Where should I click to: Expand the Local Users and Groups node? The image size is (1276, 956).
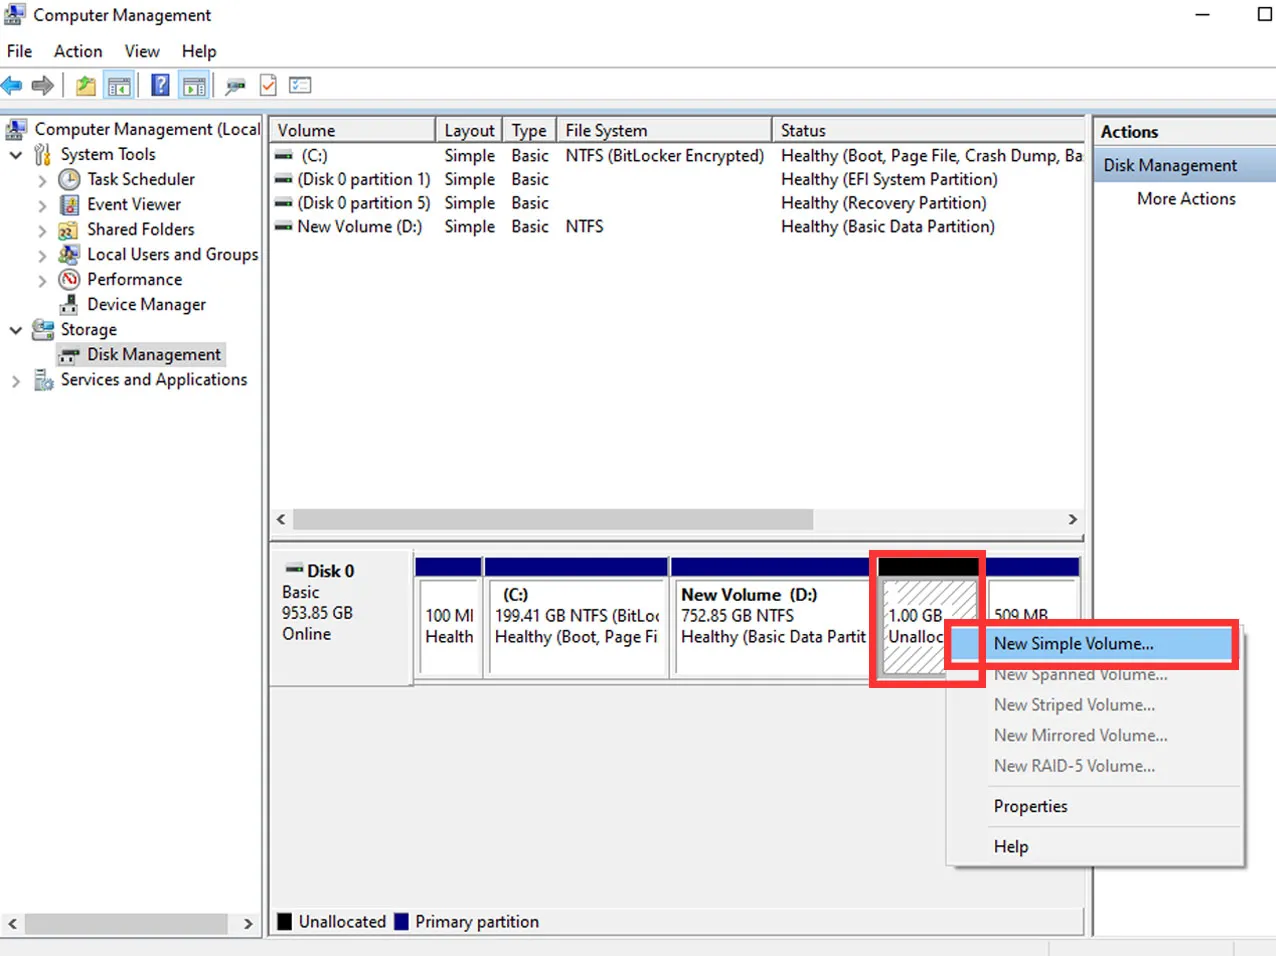(42, 256)
